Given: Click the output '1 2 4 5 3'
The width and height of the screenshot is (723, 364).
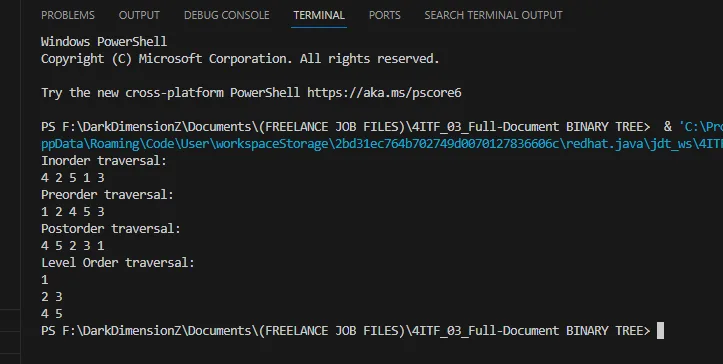Looking at the screenshot, I should [x=73, y=212].
